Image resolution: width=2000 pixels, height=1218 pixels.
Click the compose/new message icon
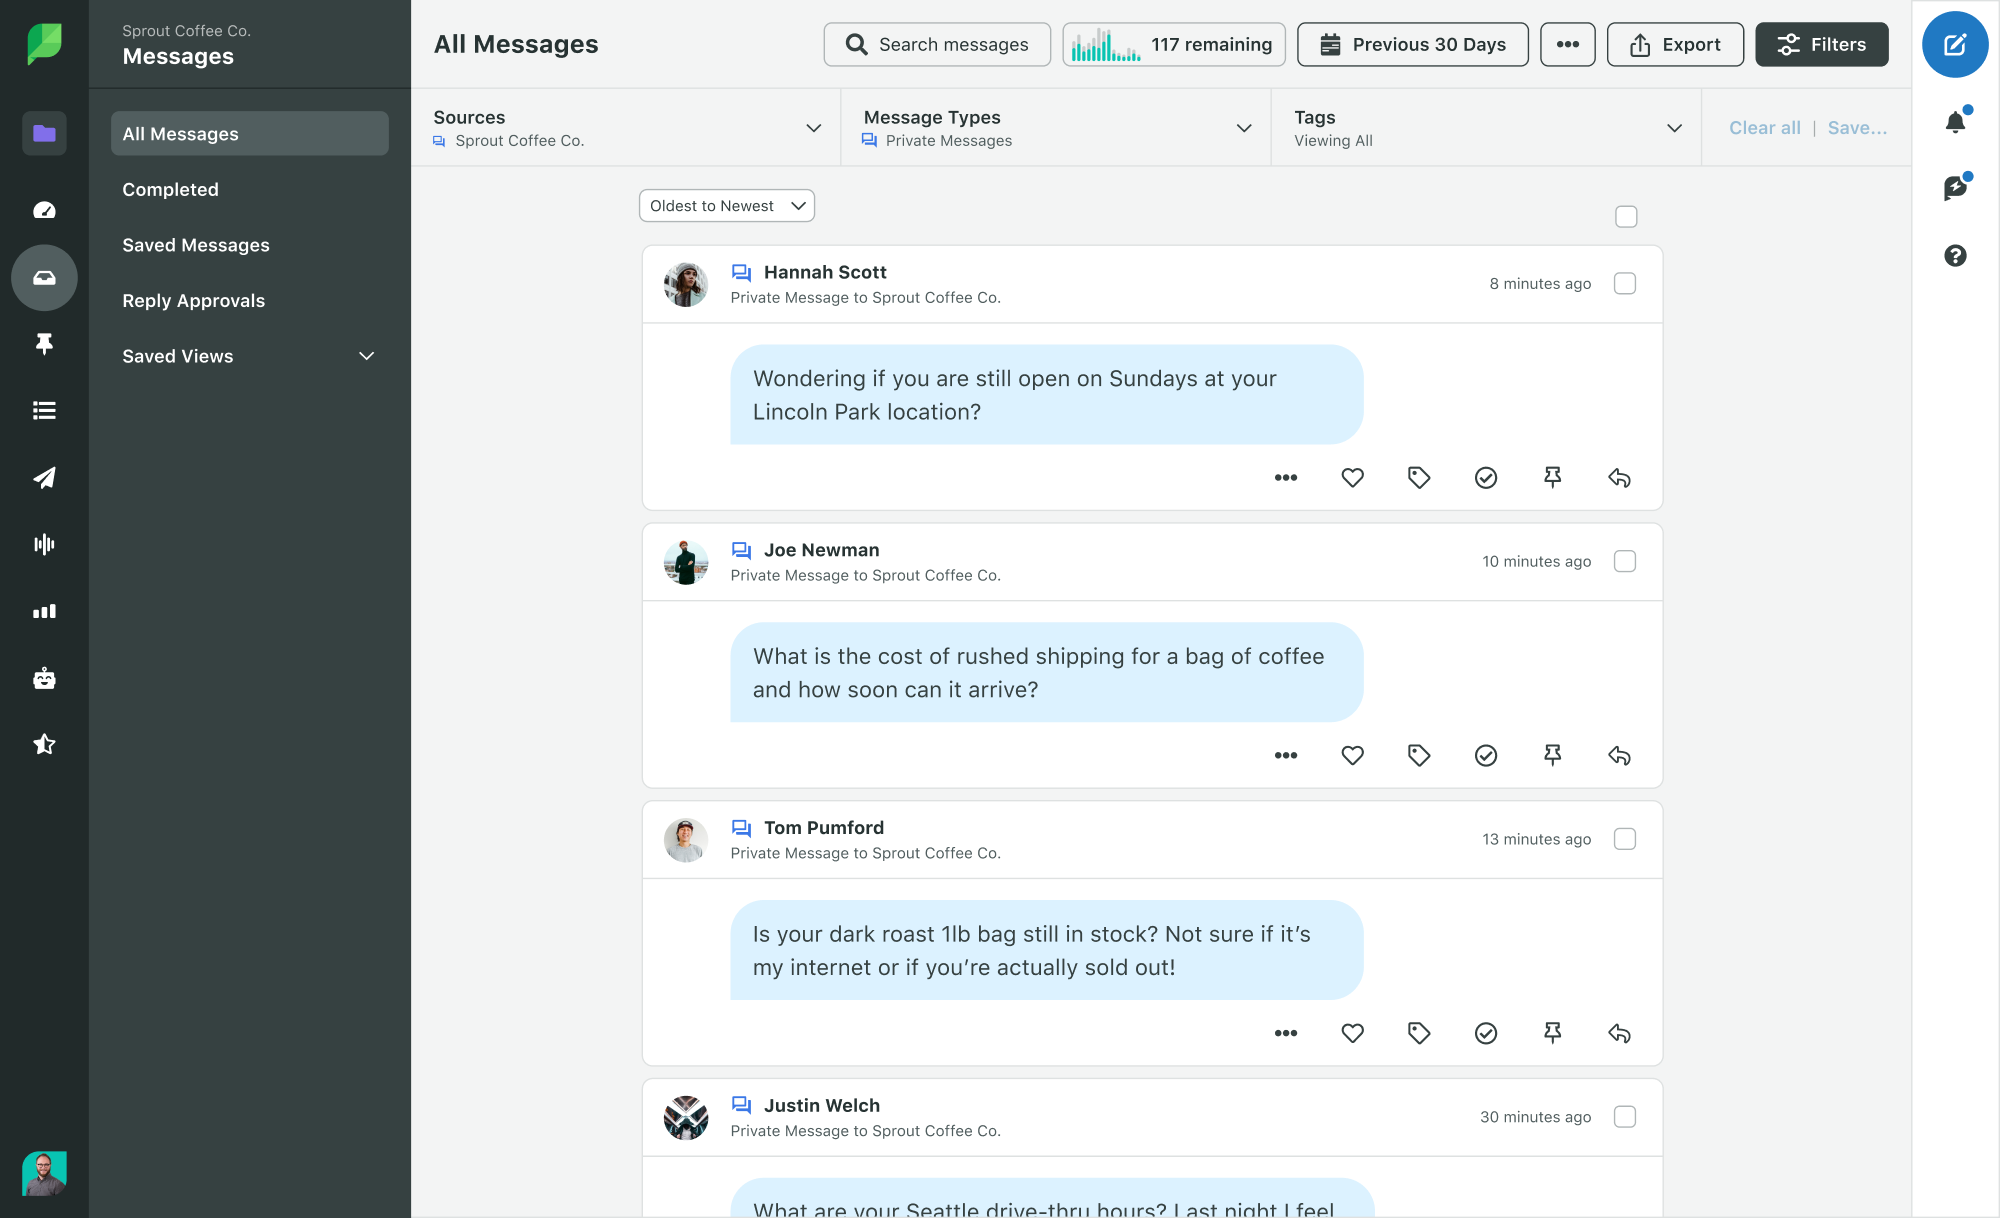click(x=1954, y=43)
